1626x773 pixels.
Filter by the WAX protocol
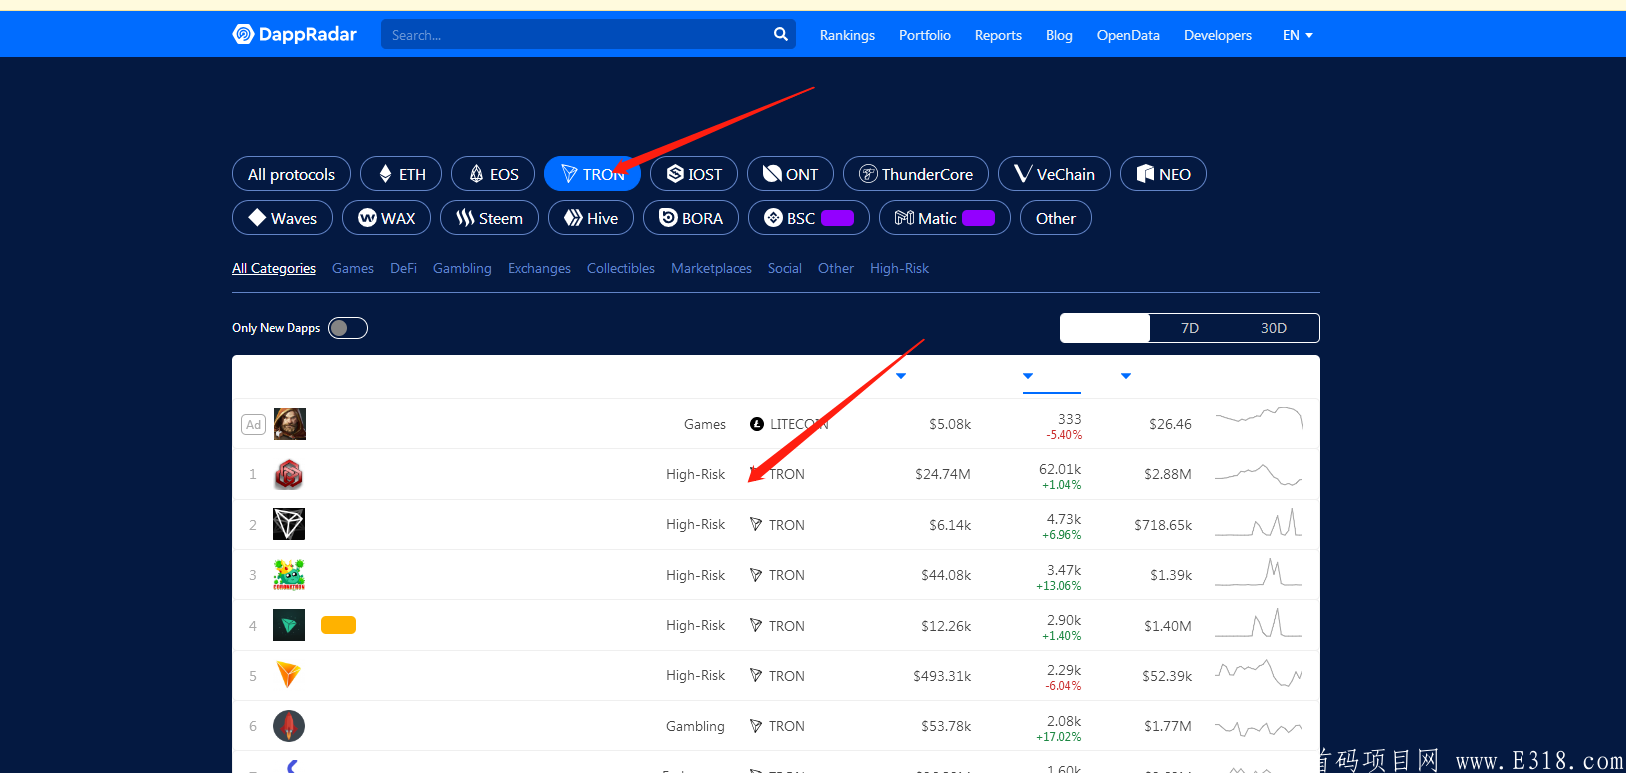386,218
